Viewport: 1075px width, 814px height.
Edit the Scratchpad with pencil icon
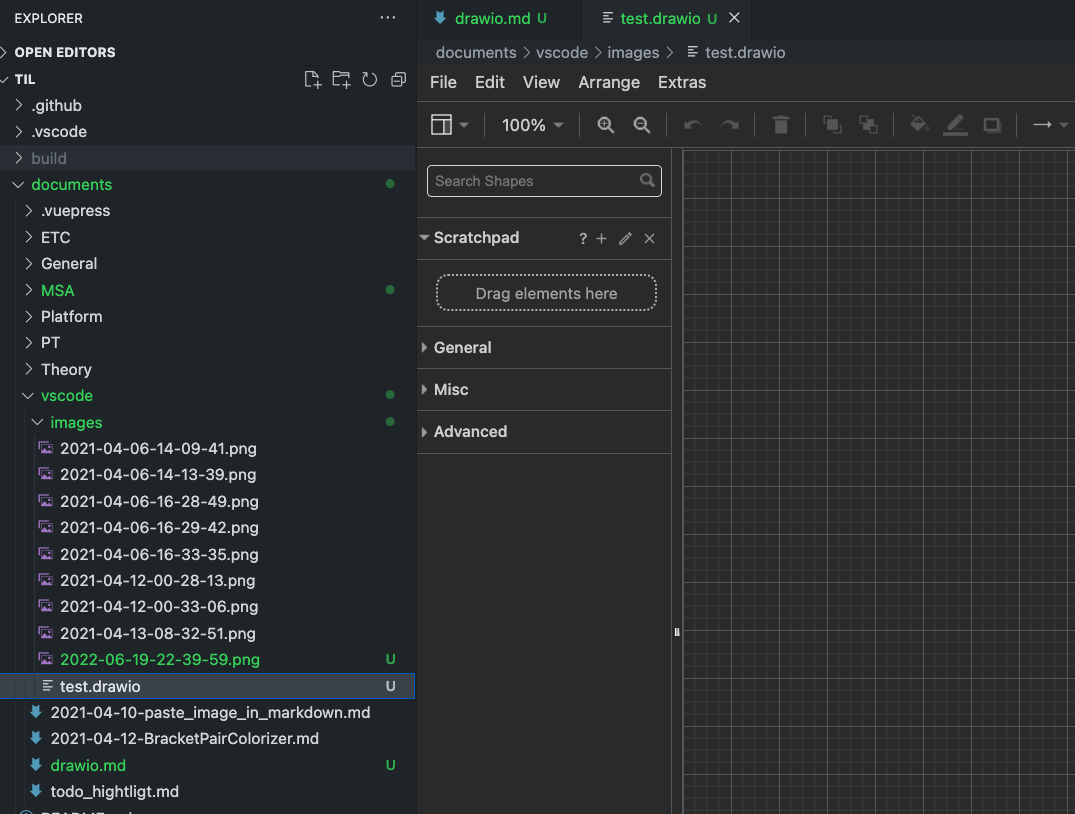[625, 239]
